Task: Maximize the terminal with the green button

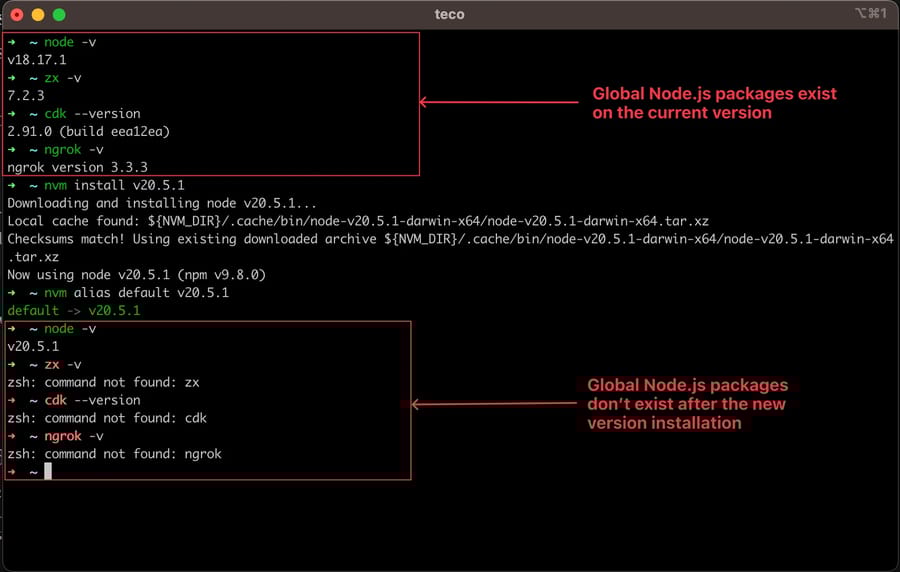Action: tap(59, 15)
